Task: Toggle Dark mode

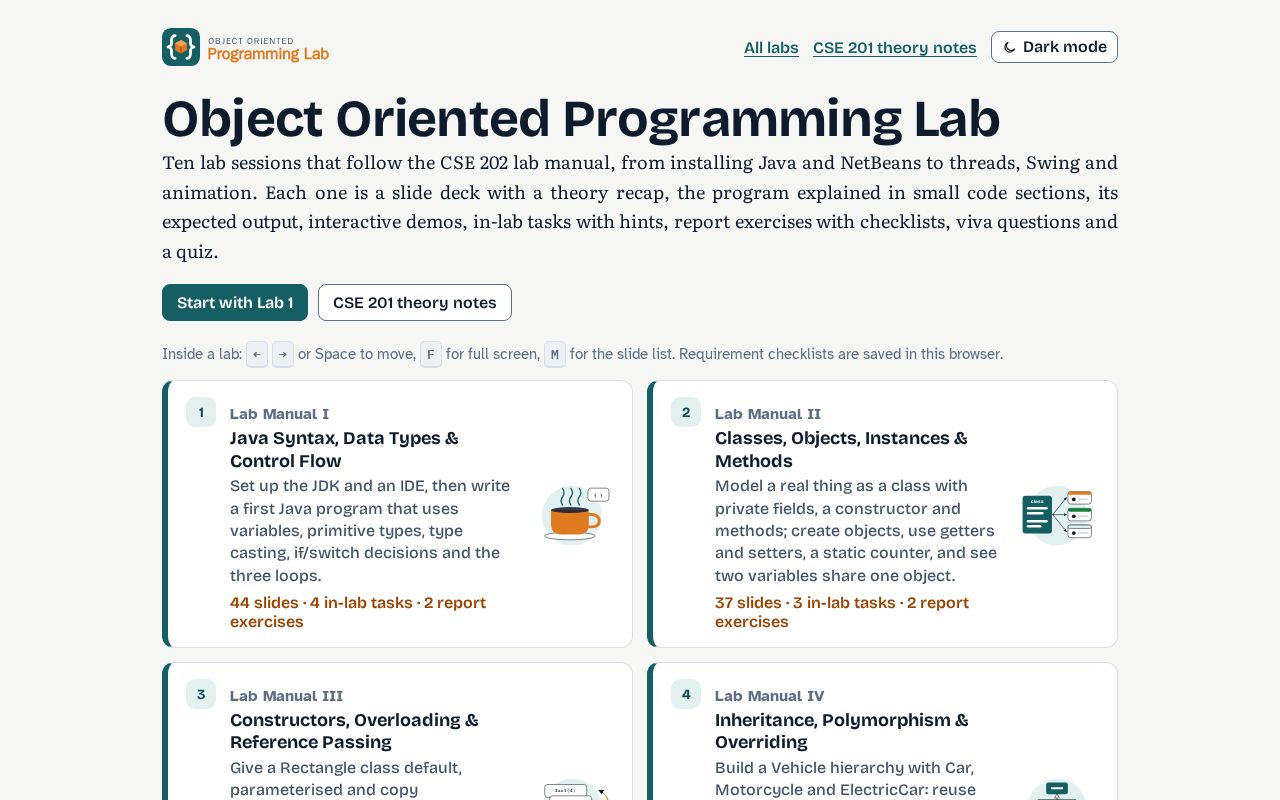Action: pyautogui.click(x=1054, y=47)
